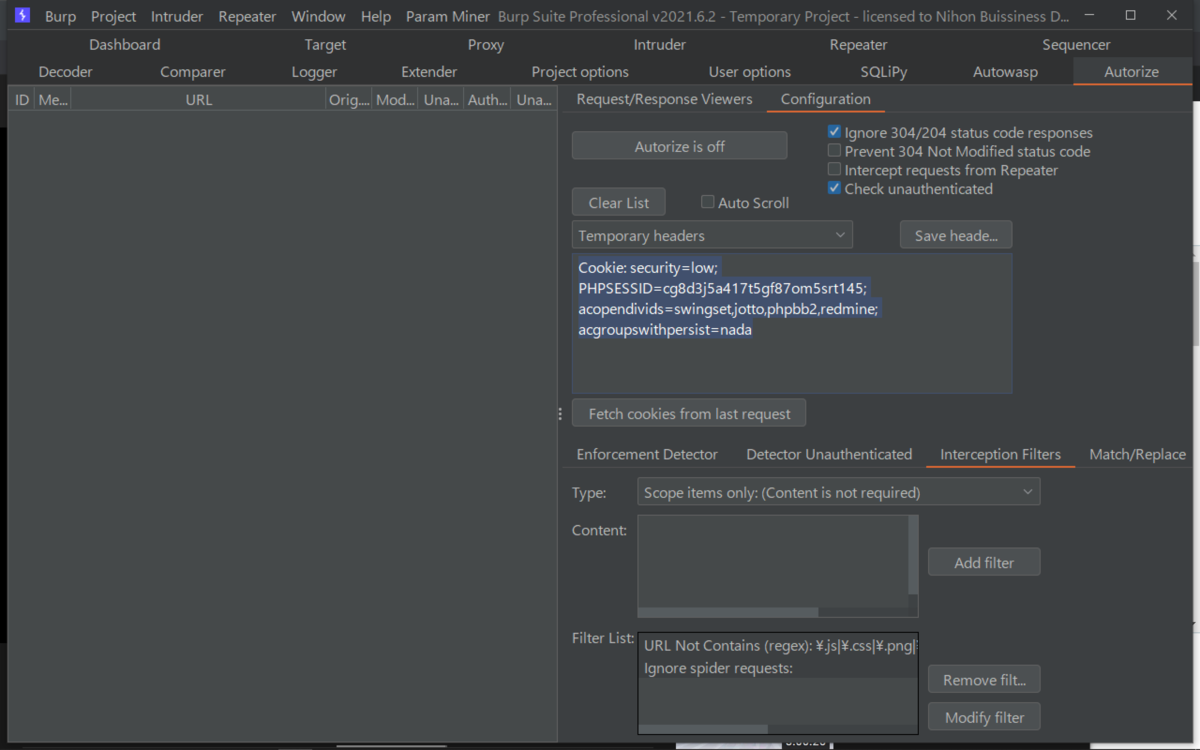Switch to the Logger tab
1200x750 pixels.
click(x=314, y=72)
